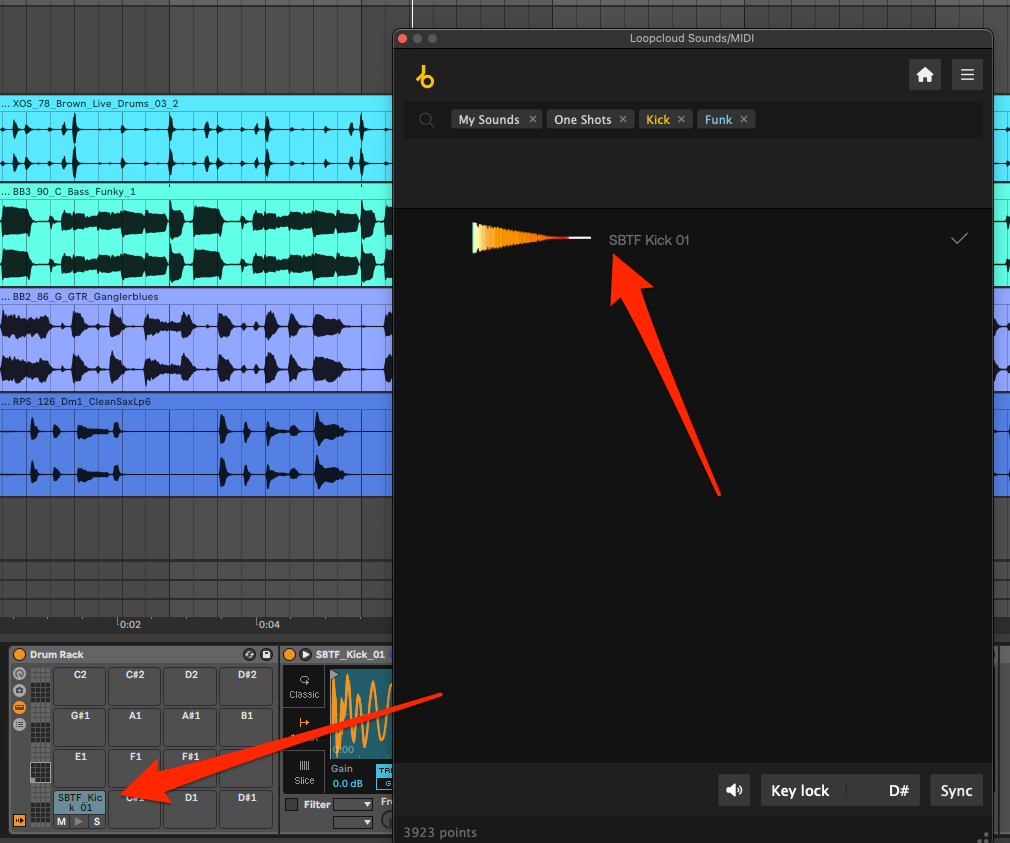
Task: Click the yellow Loopcloud logo
Action: click(426, 76)
